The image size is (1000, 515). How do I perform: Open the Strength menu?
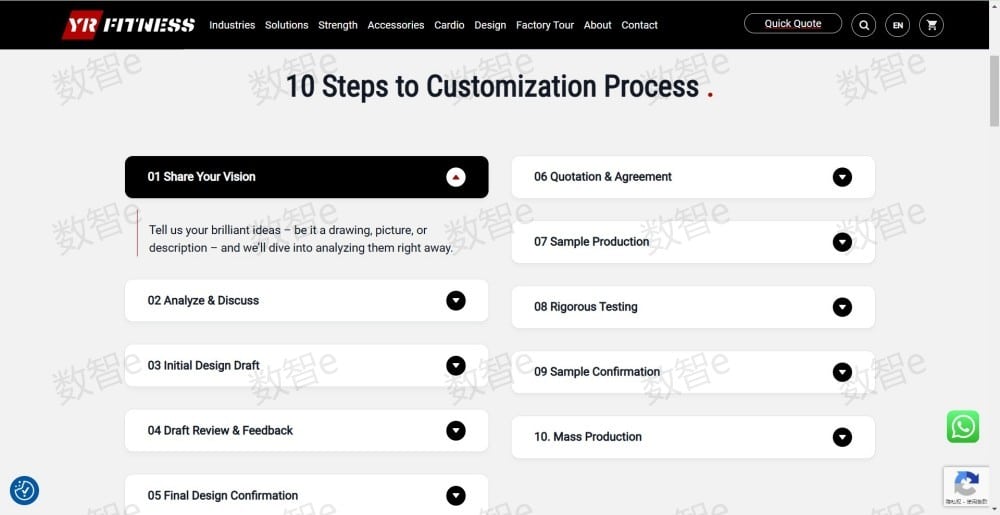[x=337, y=25]
